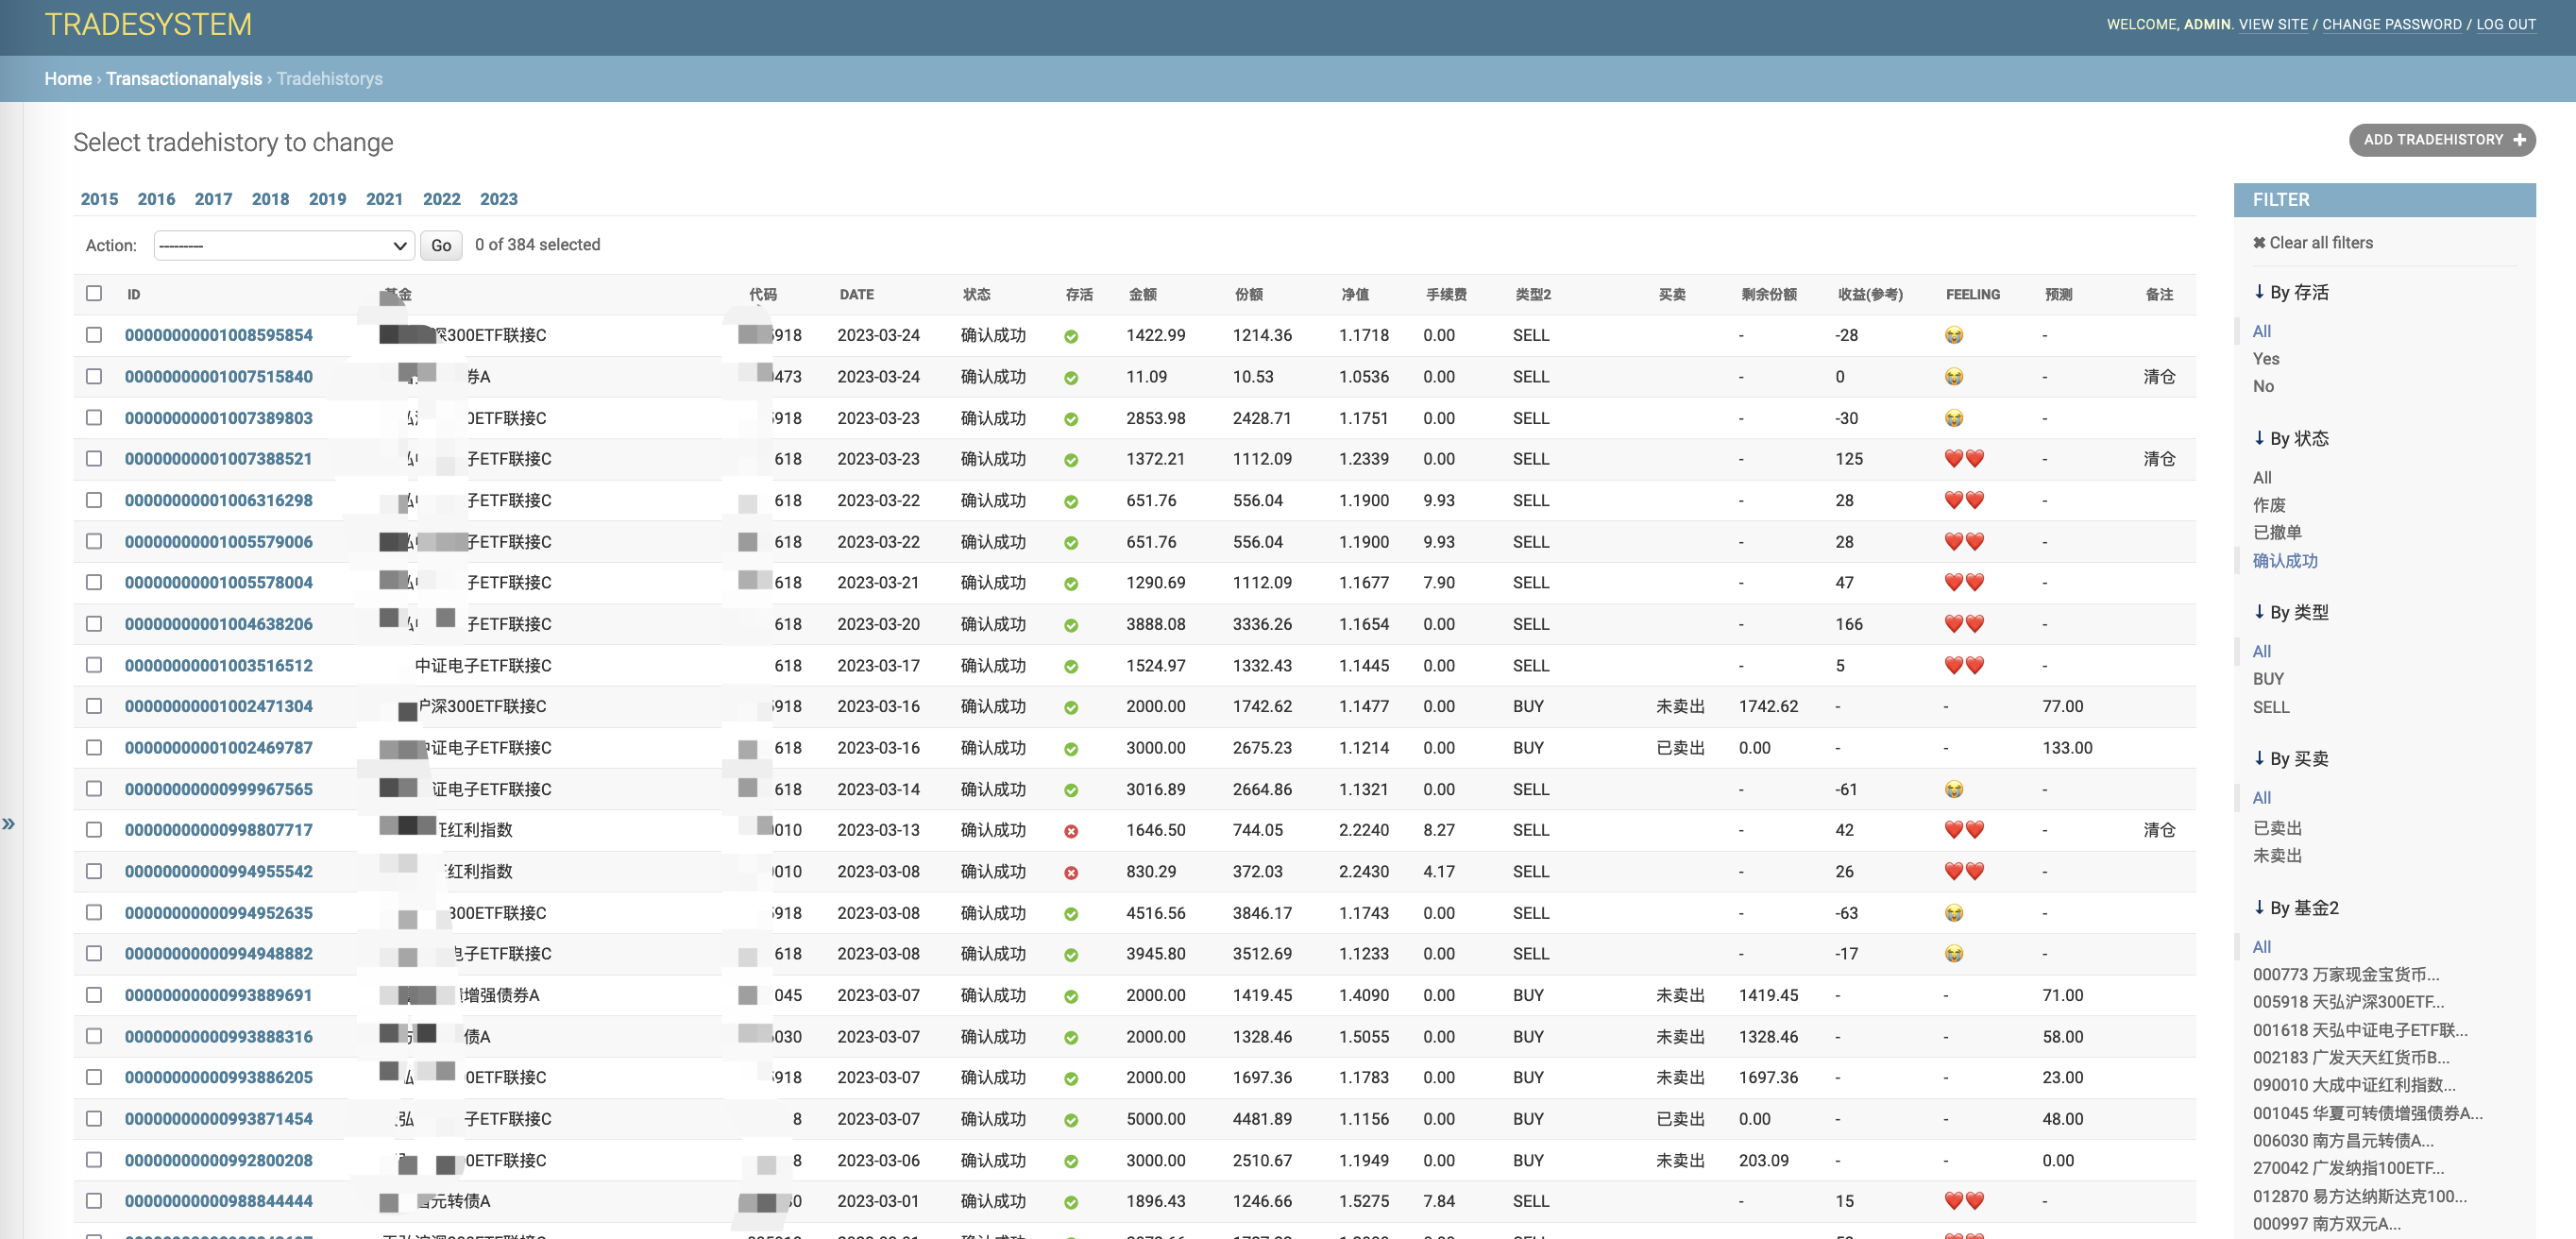Filter 状态 by 作废
2576x1239 pixels.
[2269, 505]
